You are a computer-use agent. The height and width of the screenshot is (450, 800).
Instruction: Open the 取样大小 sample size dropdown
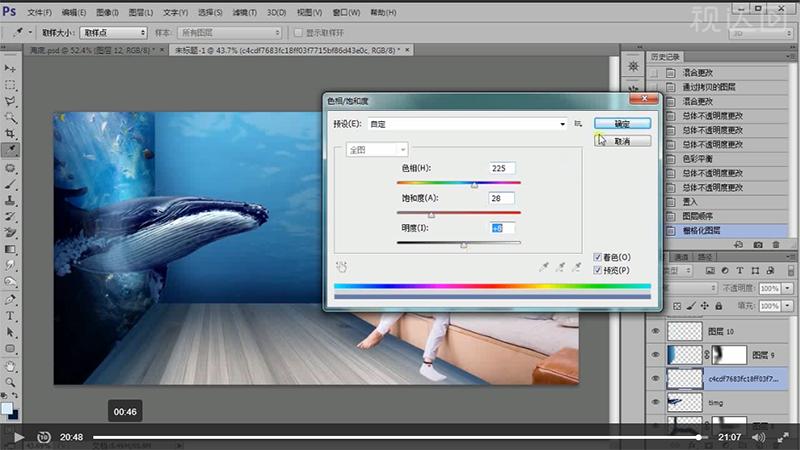[100, 32]
